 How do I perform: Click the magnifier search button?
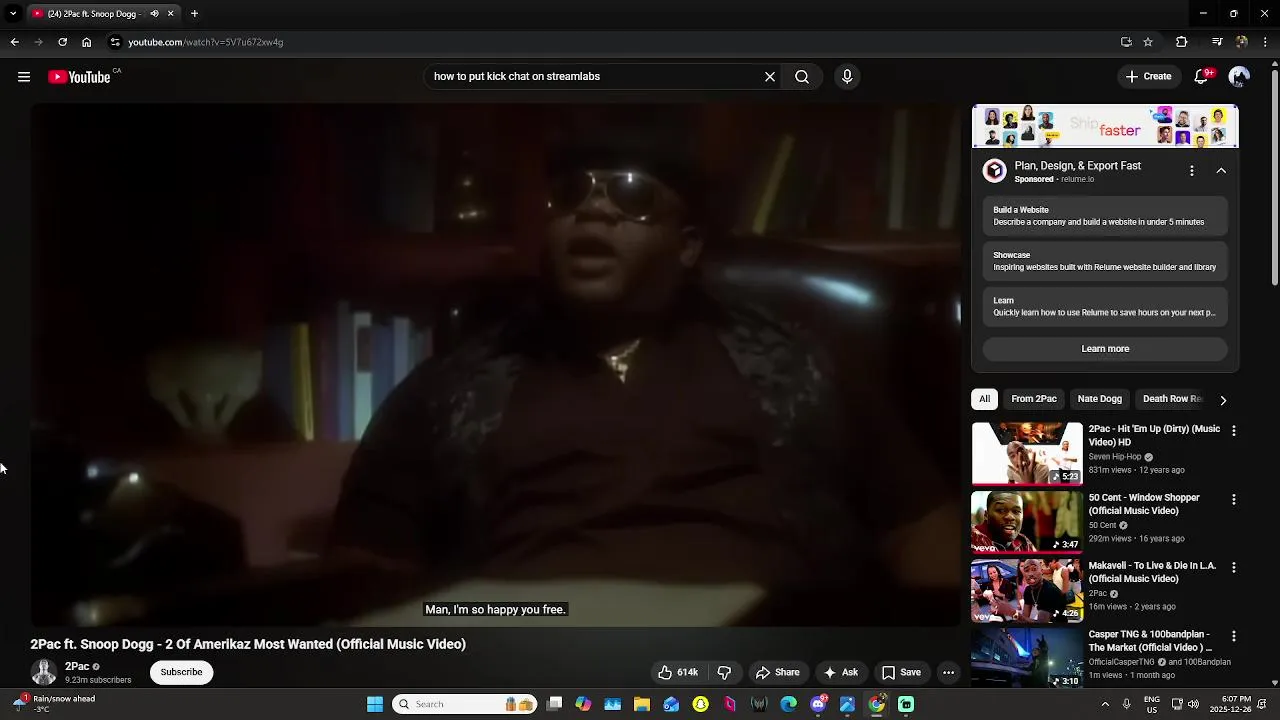802,77
